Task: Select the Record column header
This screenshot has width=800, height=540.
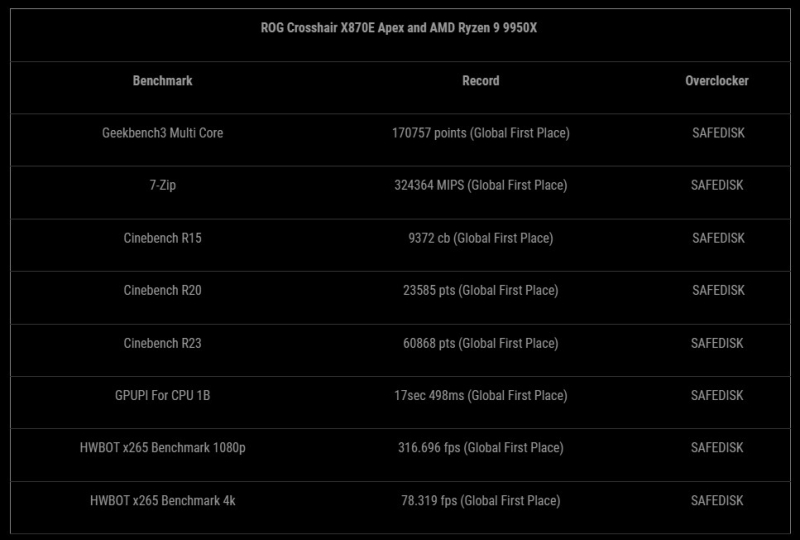Action: pos(481,81)
